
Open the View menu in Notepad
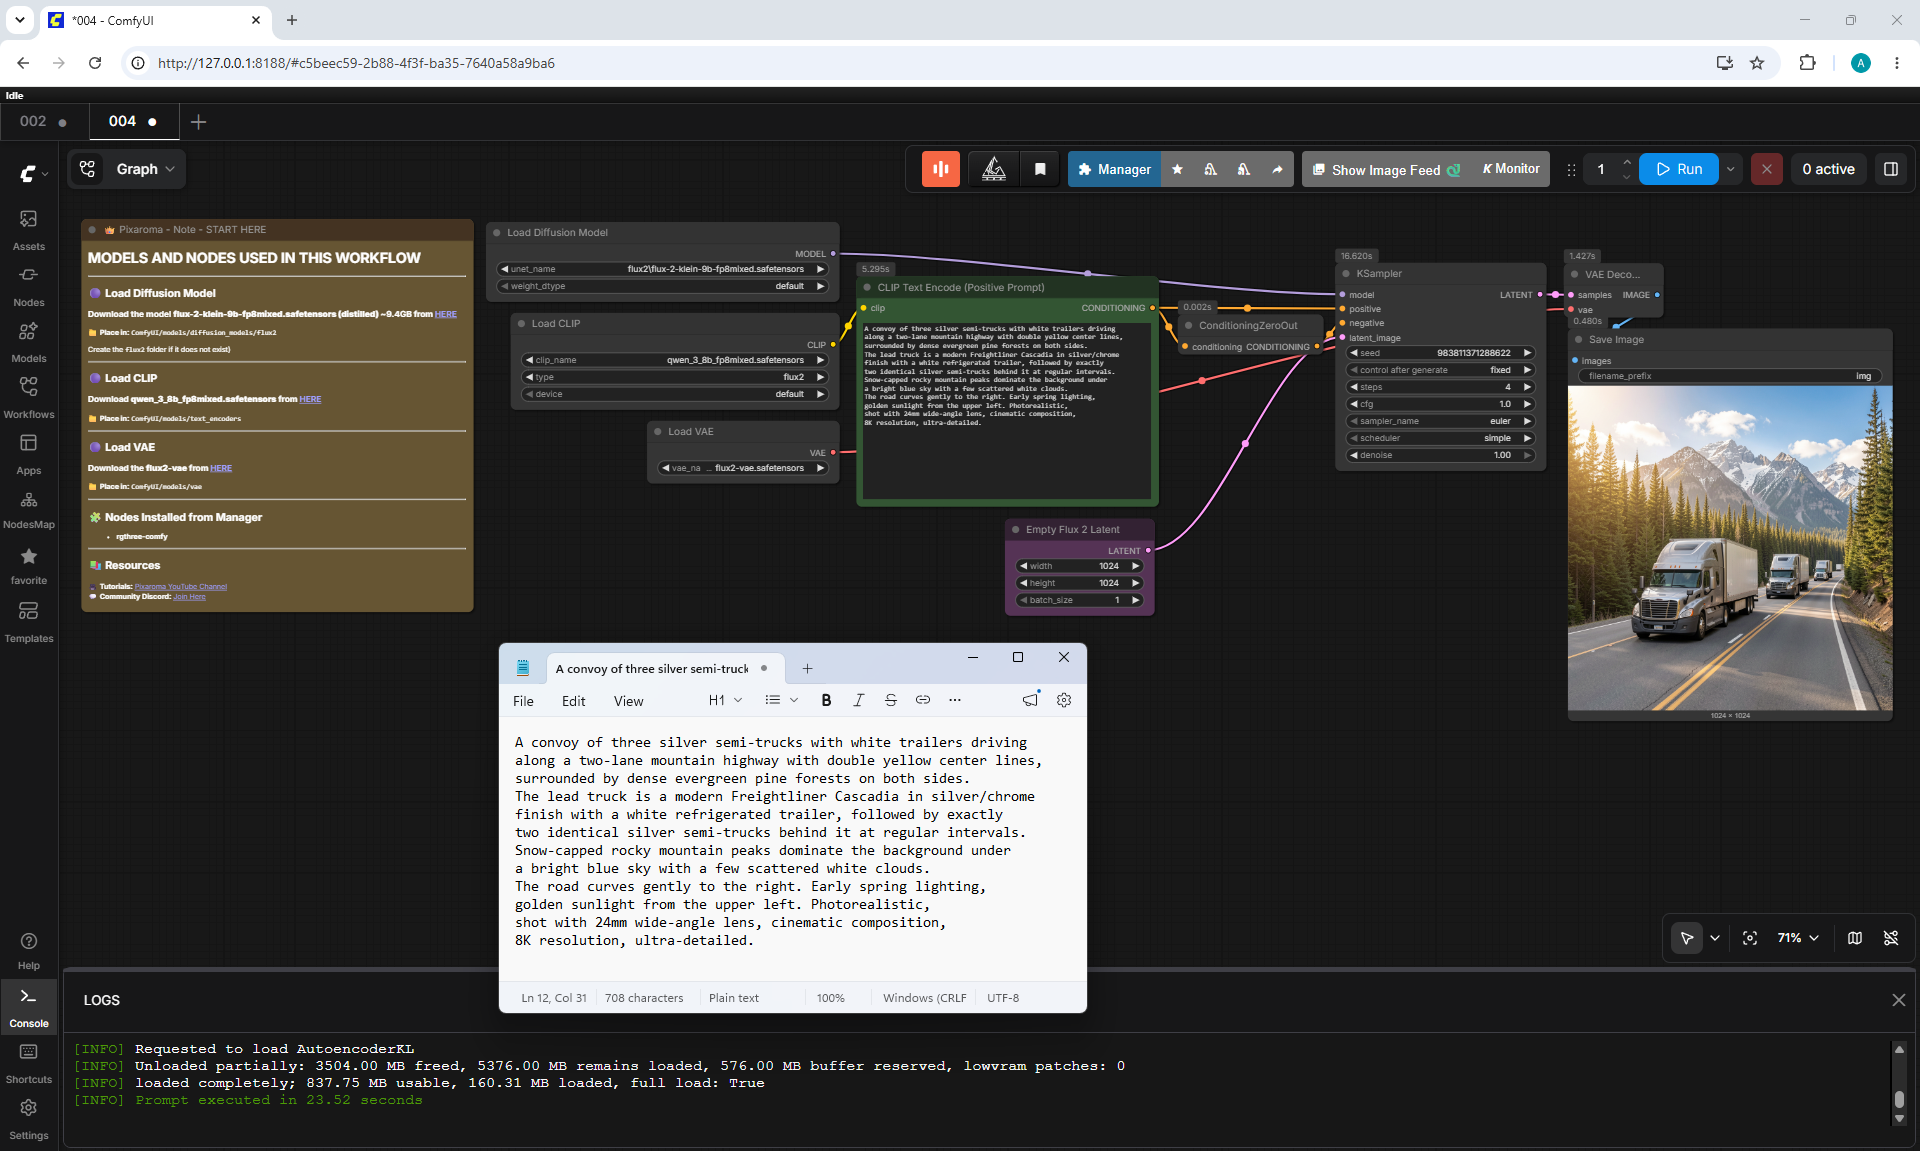[628, 701]
